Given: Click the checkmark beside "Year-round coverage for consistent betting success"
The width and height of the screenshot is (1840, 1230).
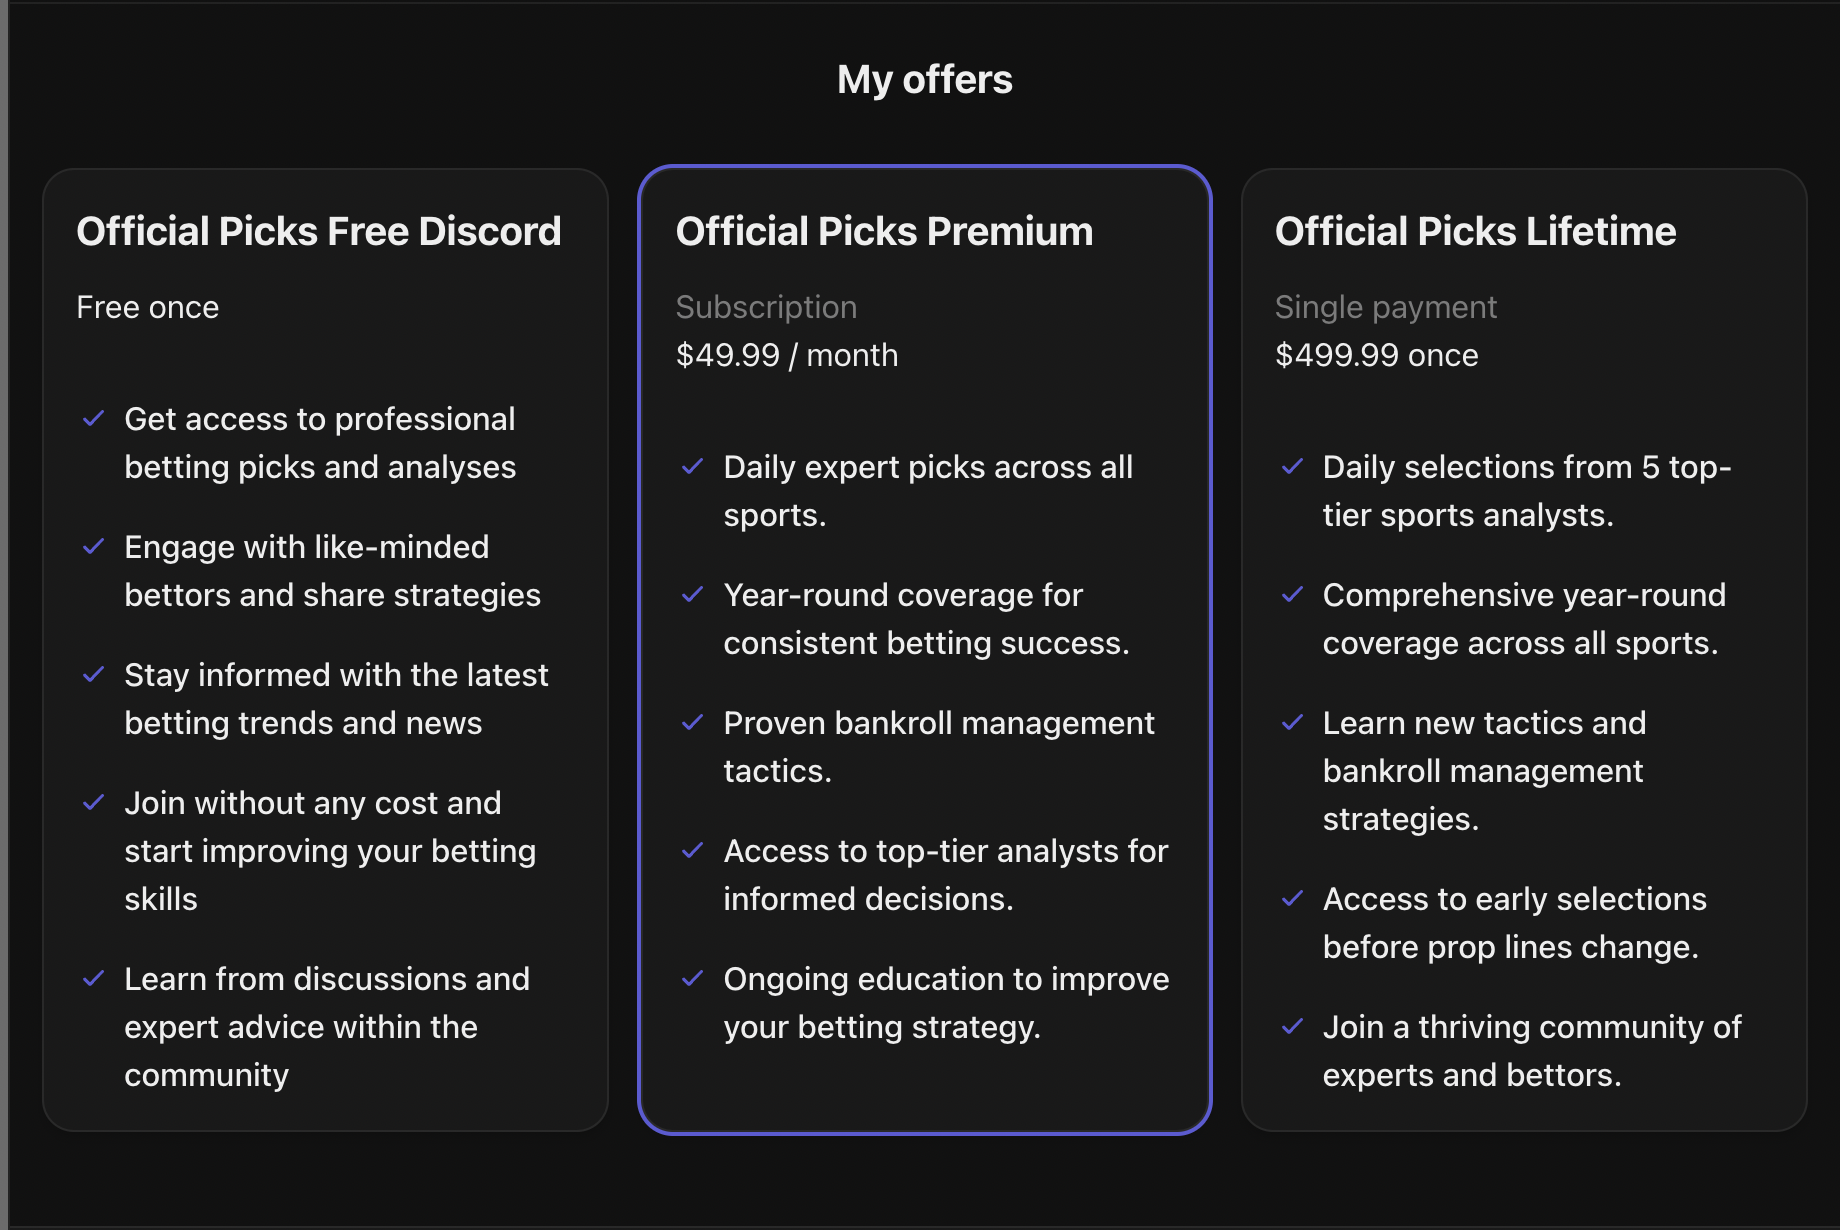Looking at the screenshot, I should coord(694,594).
